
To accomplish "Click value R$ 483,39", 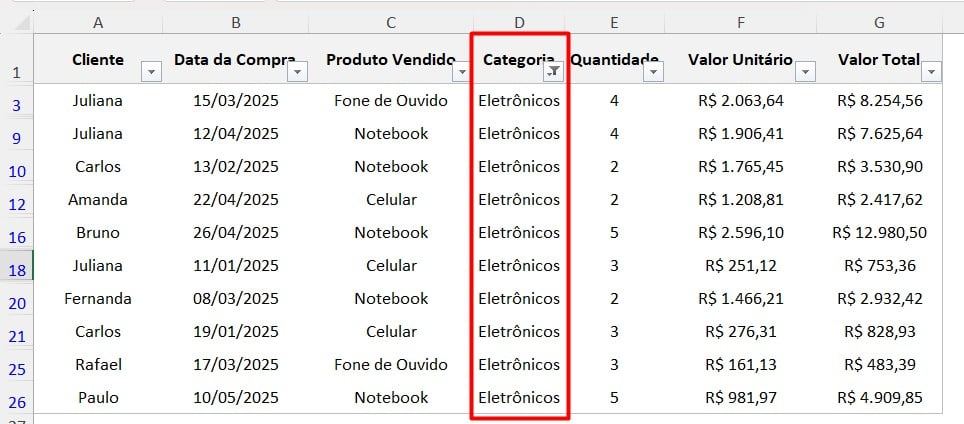I will pyautogui.click(x=880, y=365).
